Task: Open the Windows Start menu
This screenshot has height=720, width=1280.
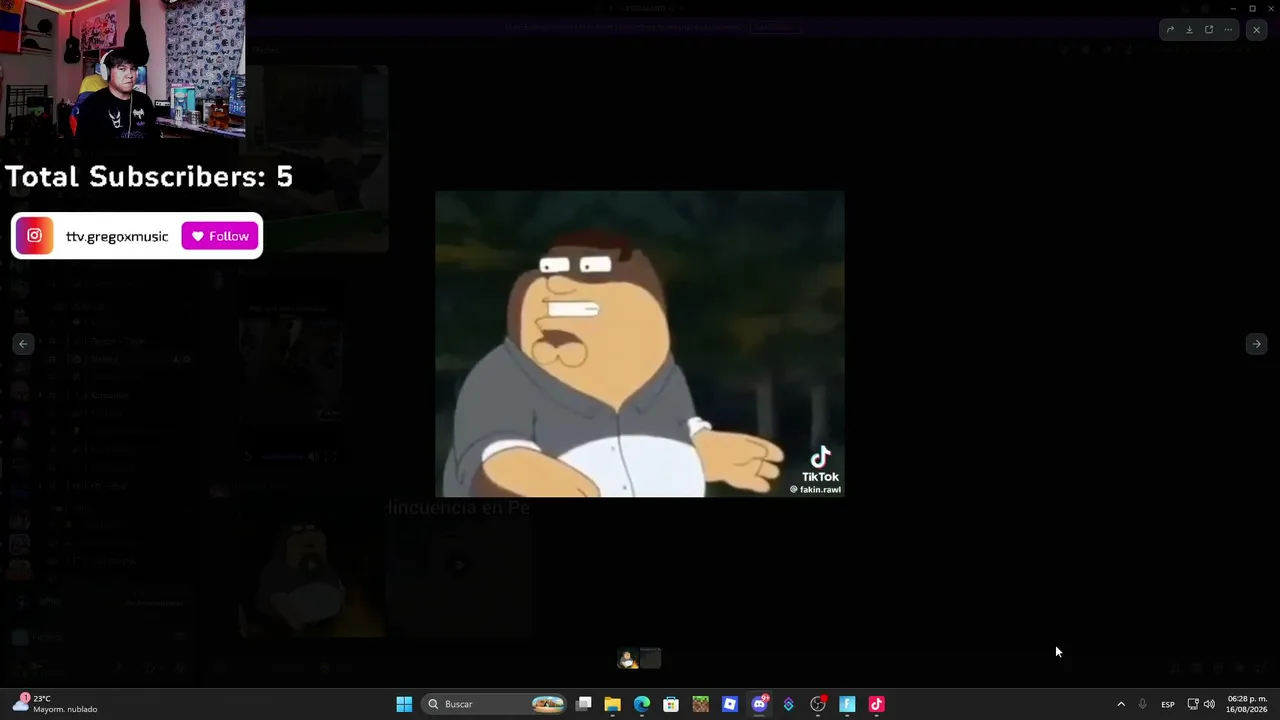Action: click(404, 704)
